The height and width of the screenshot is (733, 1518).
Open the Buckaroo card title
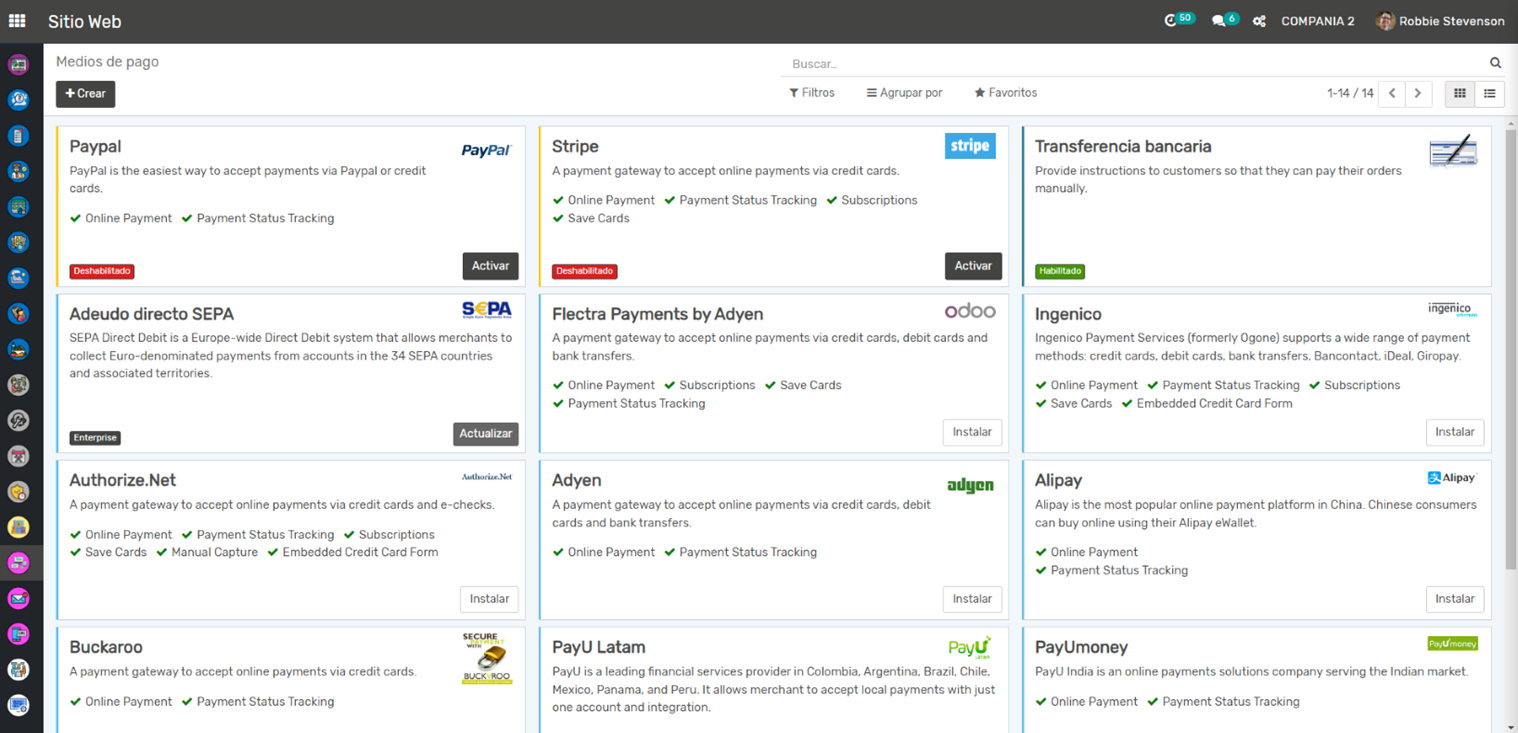106,647
